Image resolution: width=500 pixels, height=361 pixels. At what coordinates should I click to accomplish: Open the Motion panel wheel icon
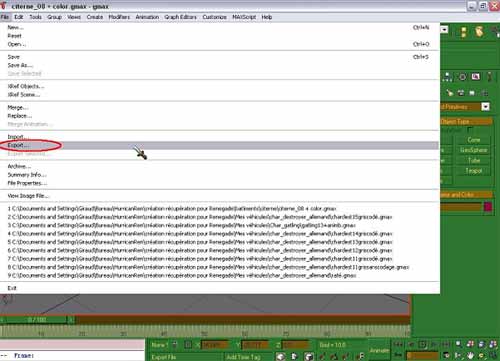coord(463,77)
